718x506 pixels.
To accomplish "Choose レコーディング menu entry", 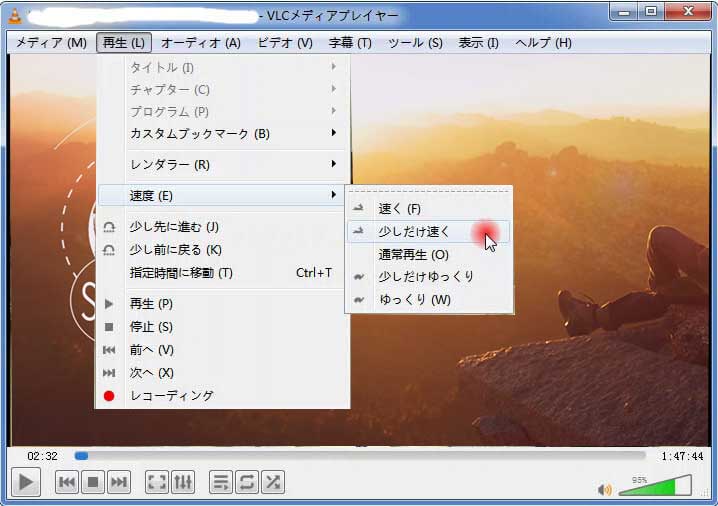I will [x=223, y=396].
